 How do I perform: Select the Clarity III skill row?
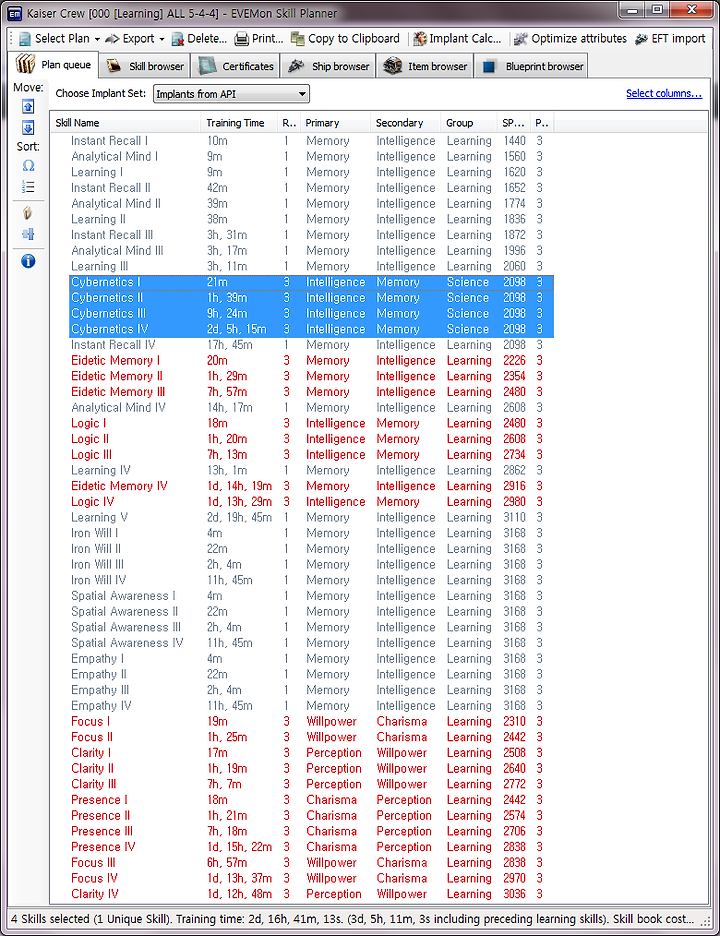pos(311,784)
